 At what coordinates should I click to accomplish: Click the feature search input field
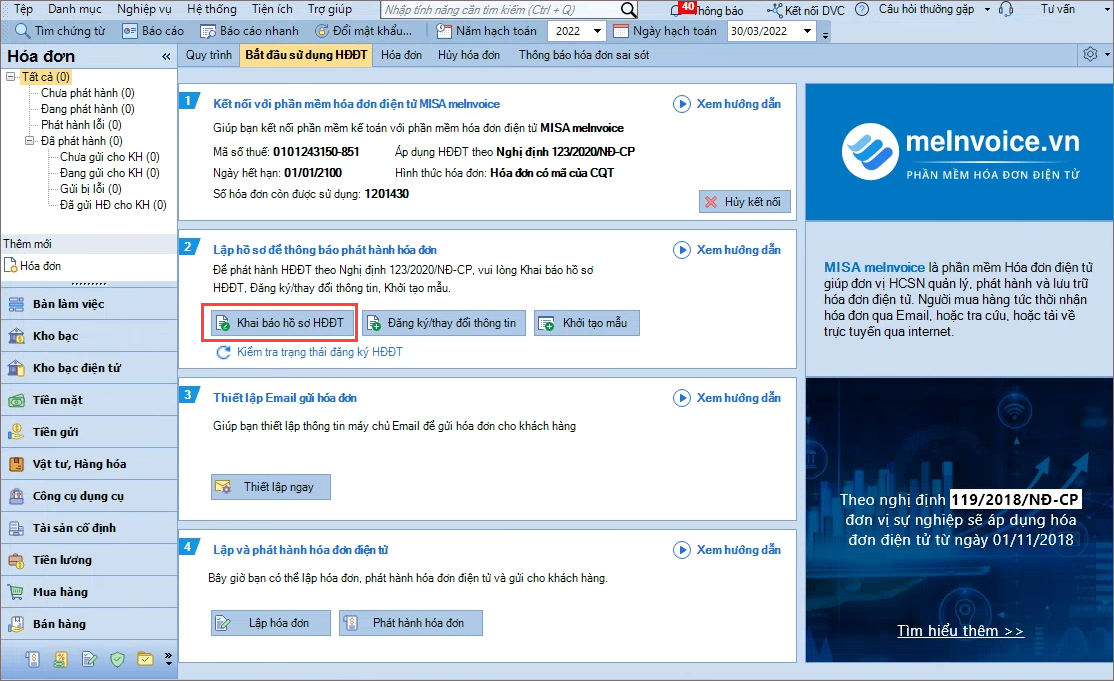tap(498, 9)
